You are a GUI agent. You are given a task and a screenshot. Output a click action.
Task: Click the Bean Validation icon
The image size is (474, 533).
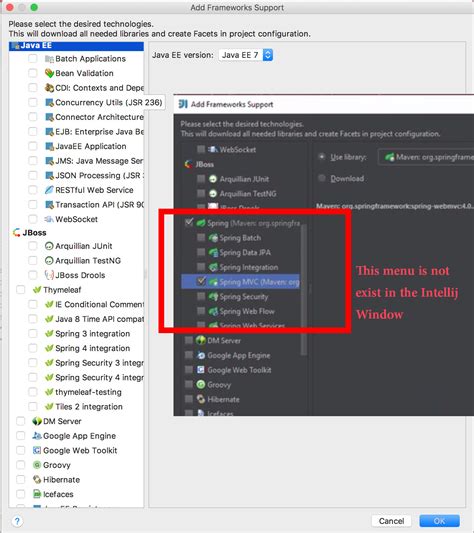[x=49, y=73]
